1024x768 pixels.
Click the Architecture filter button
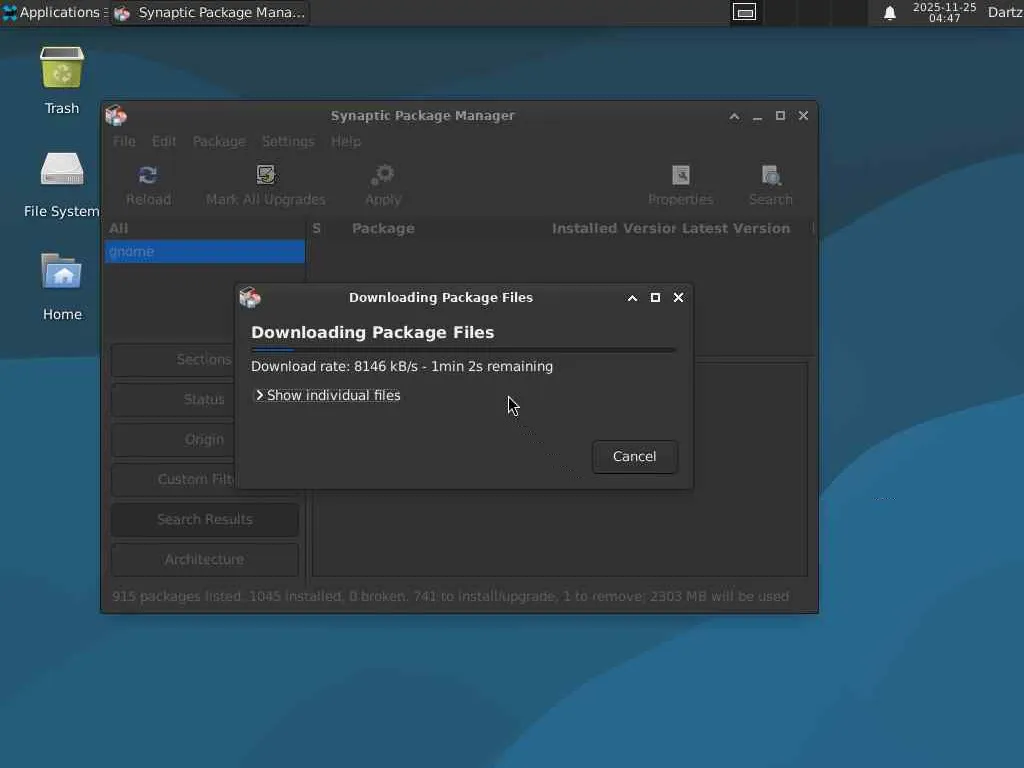pos(205,560)
